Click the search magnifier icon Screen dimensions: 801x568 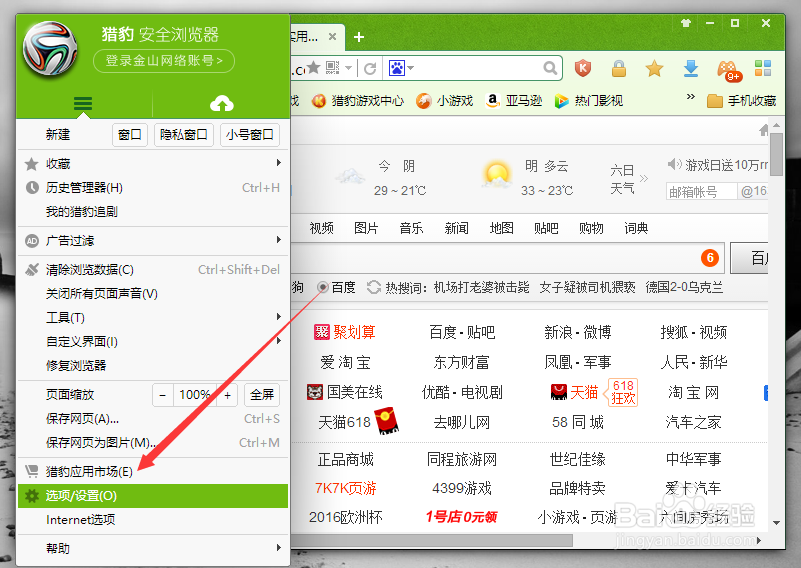coord(550,68)
